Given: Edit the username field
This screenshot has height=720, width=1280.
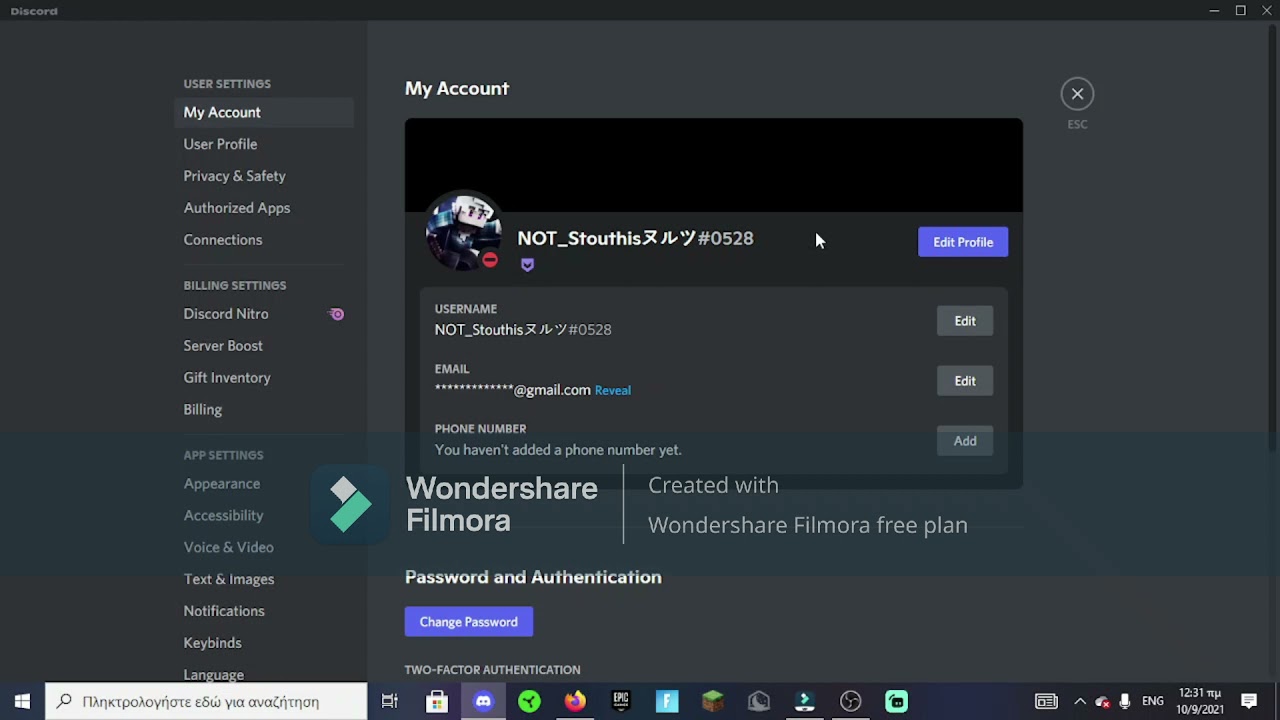Looking at the screenshot, I should (965, 321).
